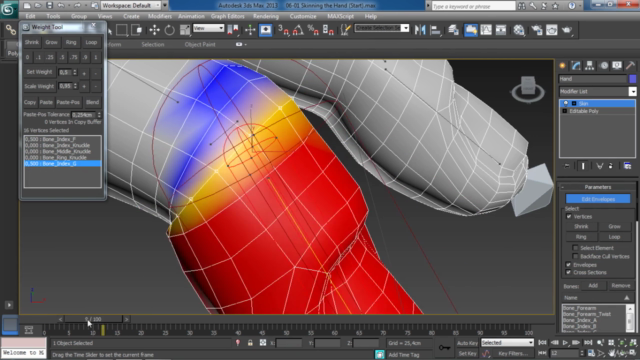Open the Animation menu
The width and height of the screenshot is (640, 360).
tap(191, 16)
